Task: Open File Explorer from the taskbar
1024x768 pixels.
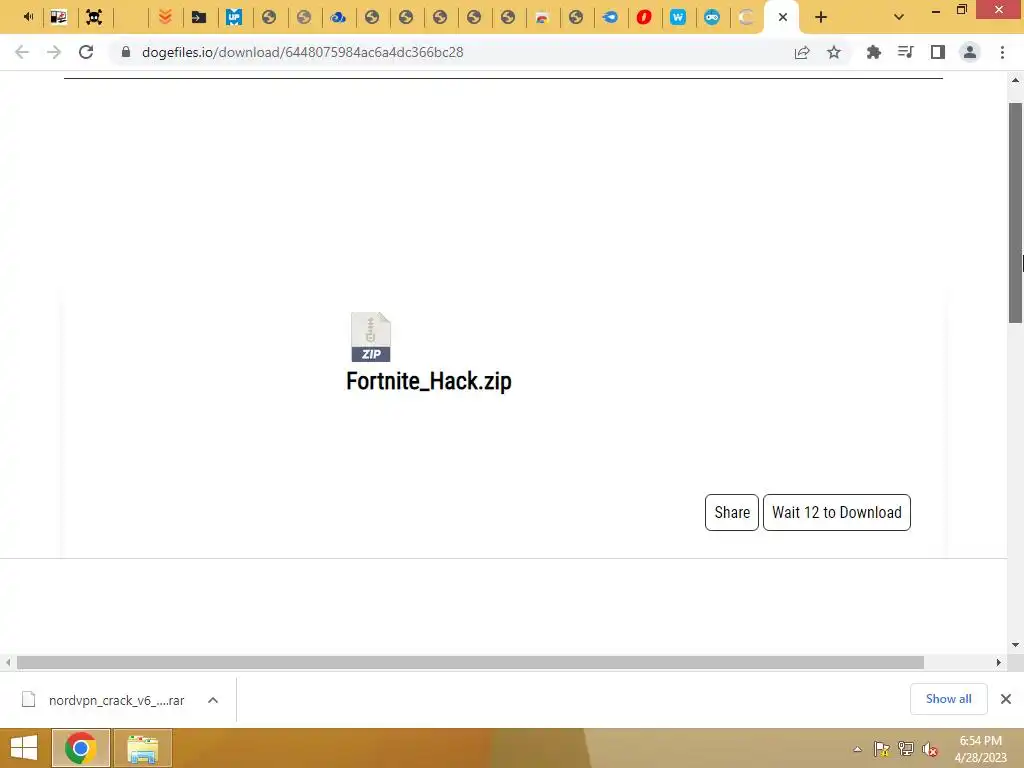Action: click(143, 748)
